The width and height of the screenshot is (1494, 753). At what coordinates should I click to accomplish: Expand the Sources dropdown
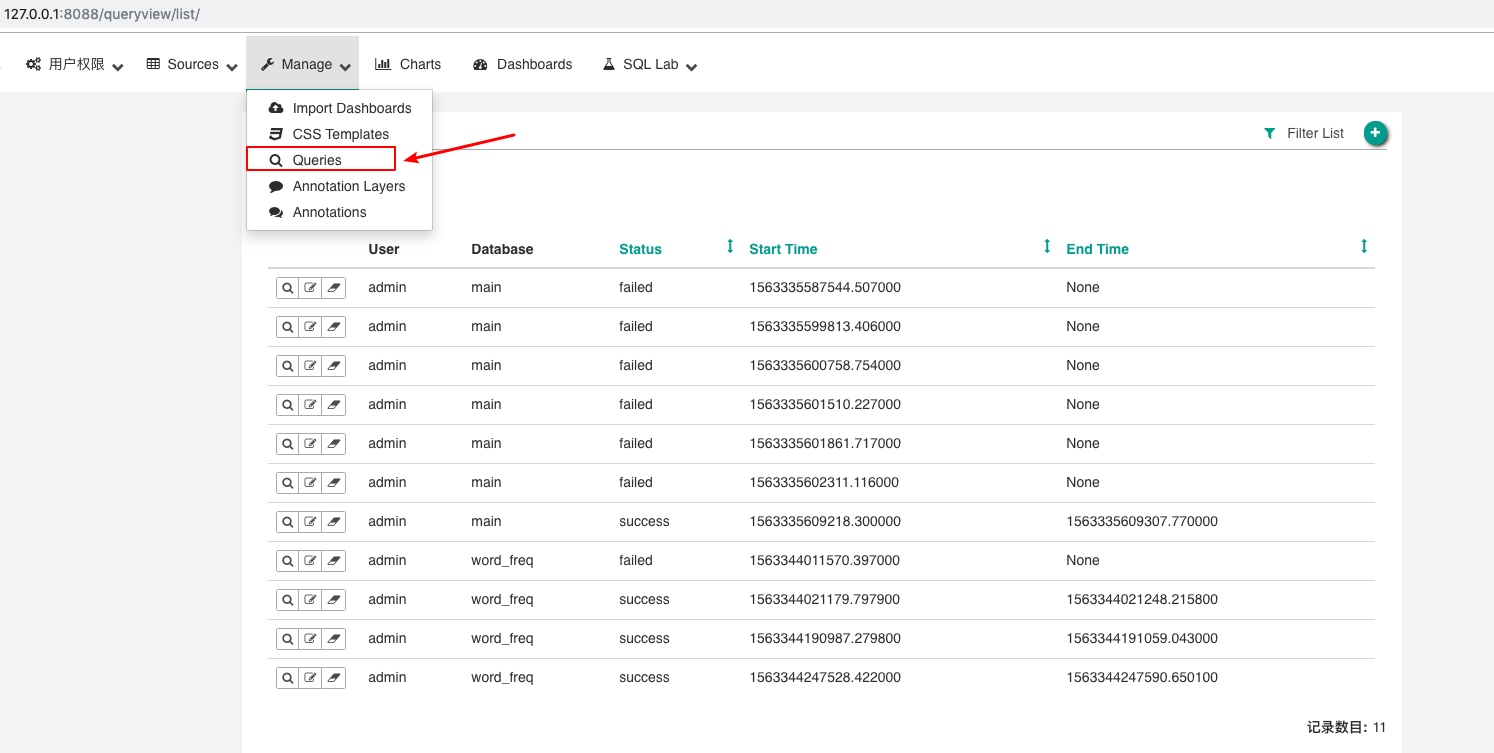pos(191,64)
